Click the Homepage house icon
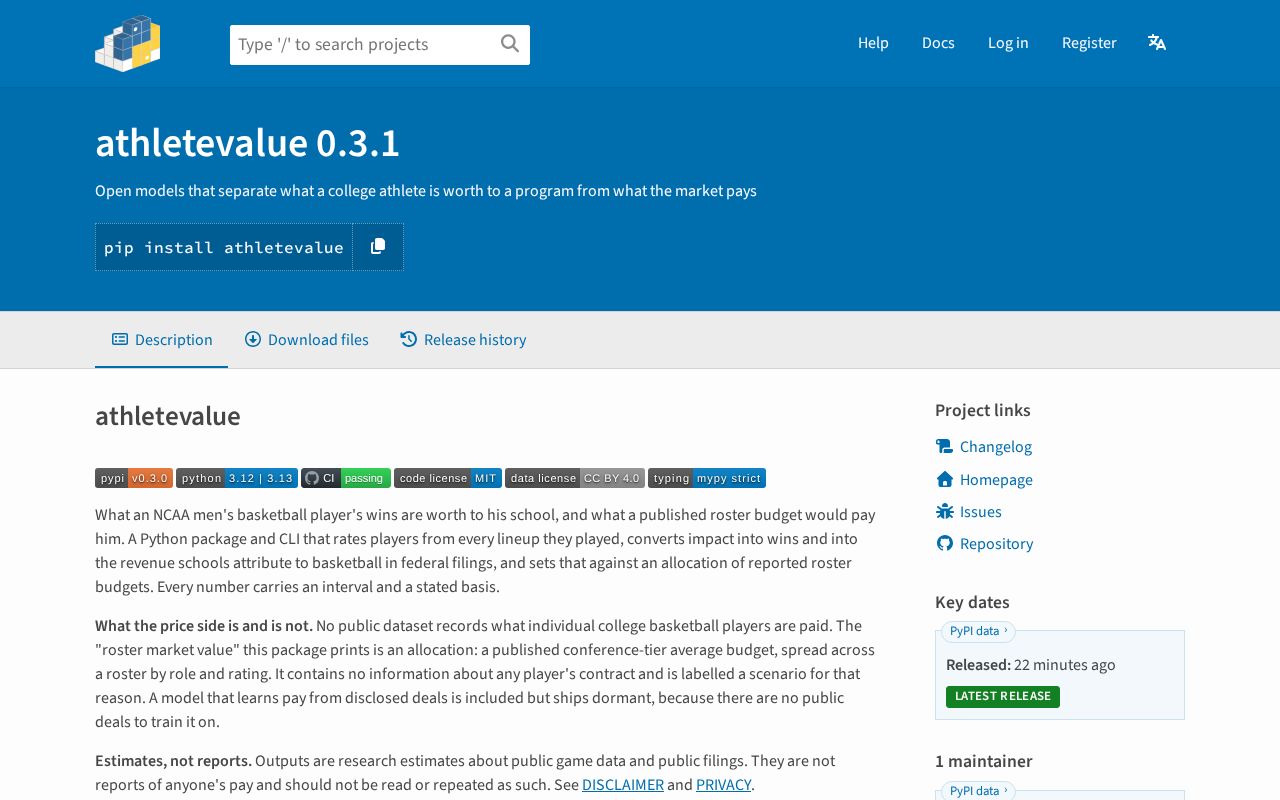 click(x=944, y=480)
